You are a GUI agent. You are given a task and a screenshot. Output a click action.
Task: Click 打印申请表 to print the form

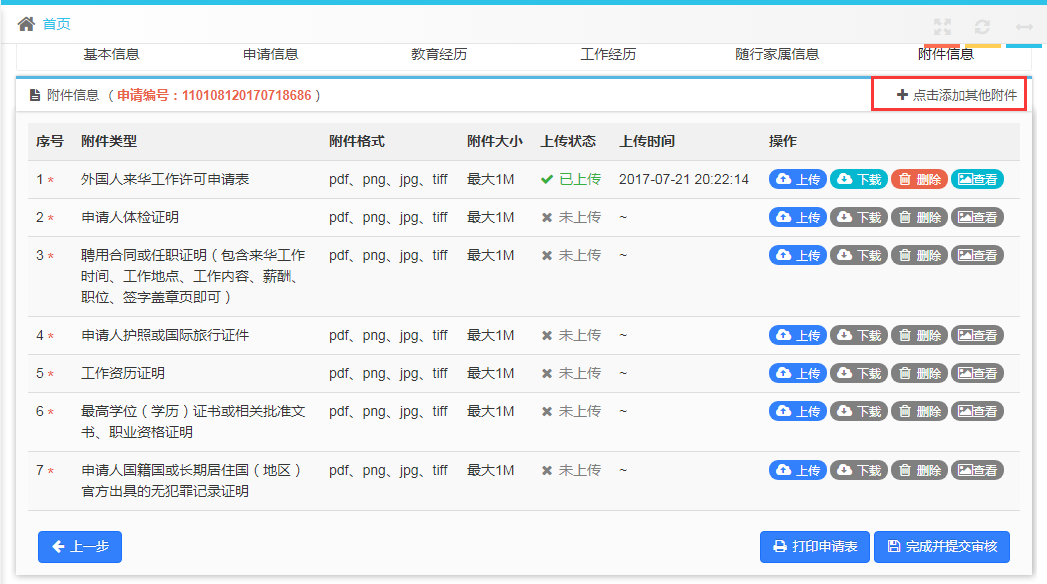[x=815, y=547]
